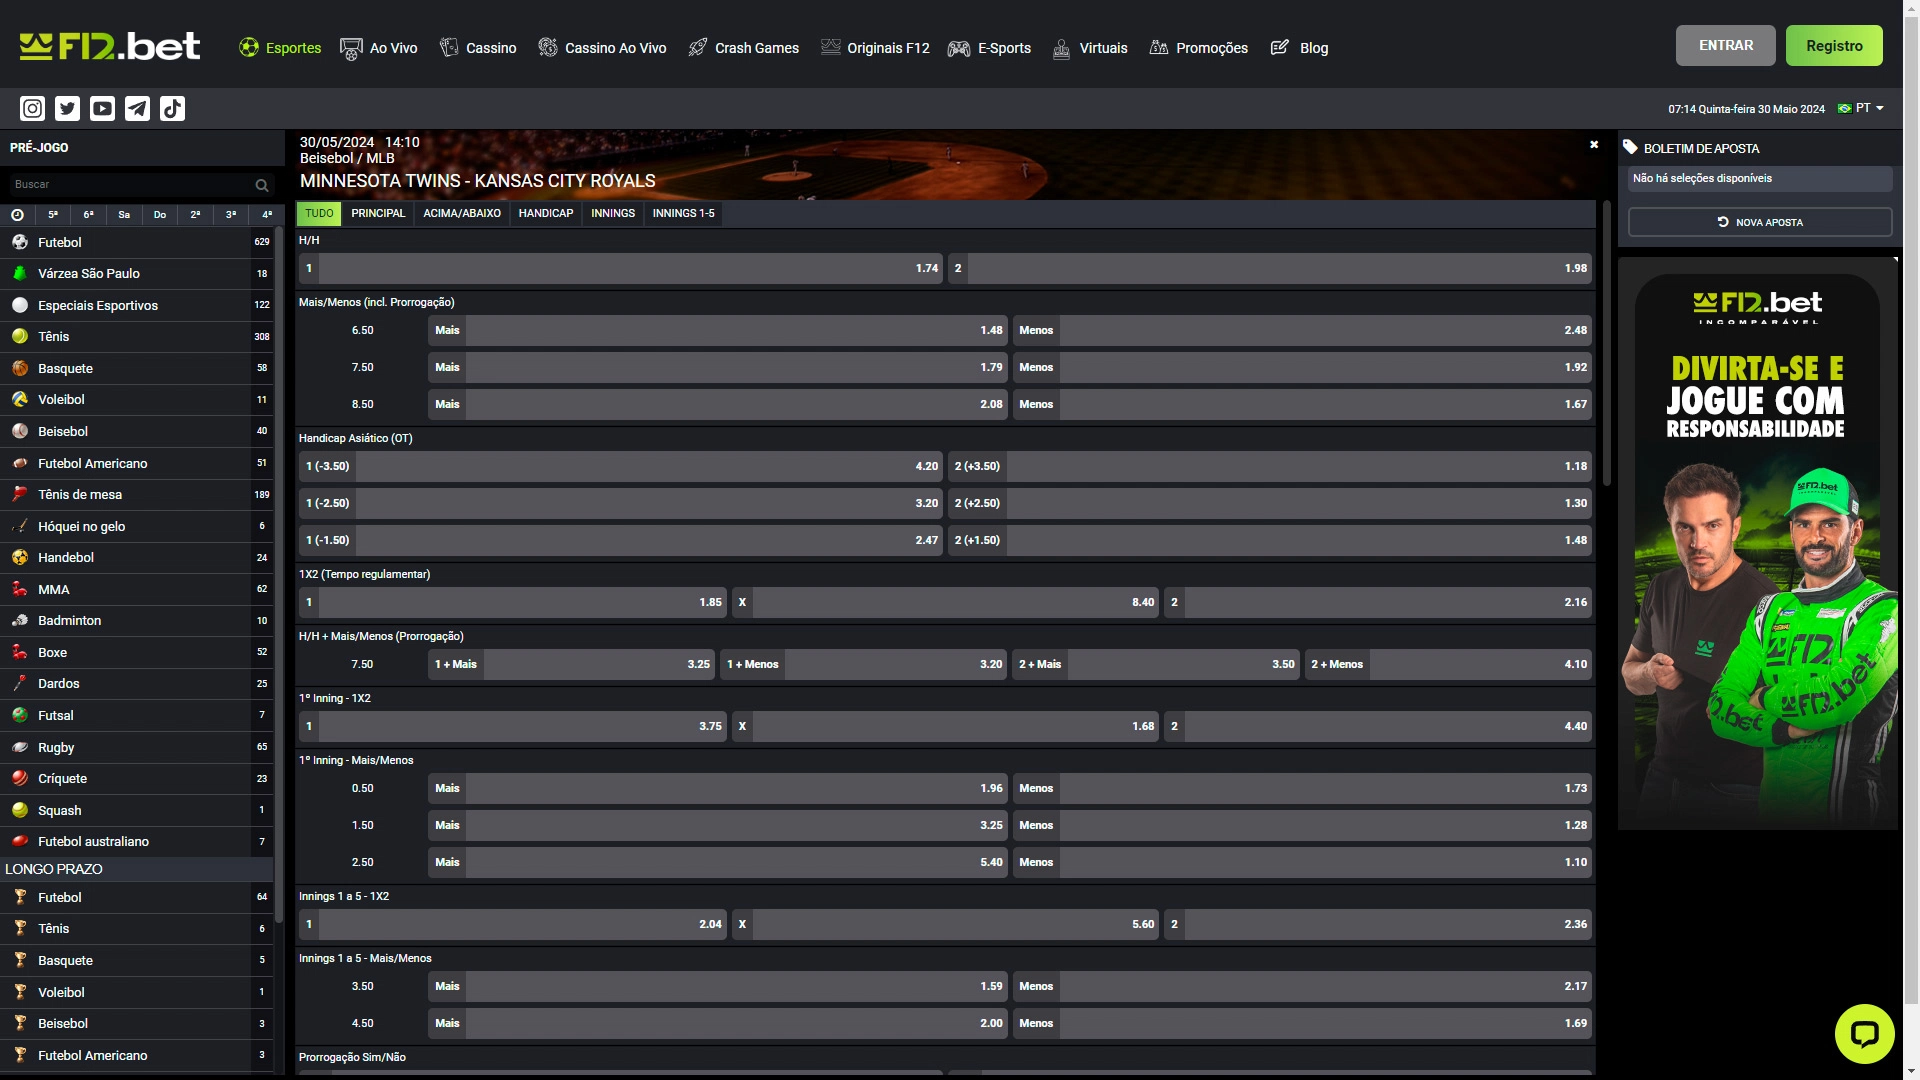The width and height of the screenshot is (1920, 1080).
Task: Open the live chat bubble
Action: click(x=1864, y=1033)
